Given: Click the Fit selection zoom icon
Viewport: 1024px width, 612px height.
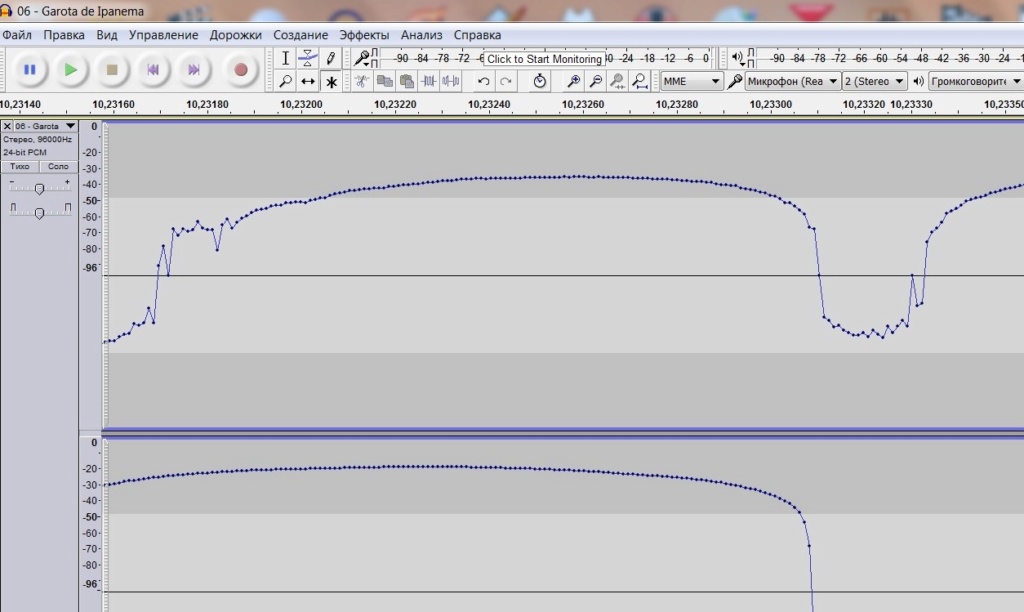Looking at the screenshot, I should click(618, 81).
